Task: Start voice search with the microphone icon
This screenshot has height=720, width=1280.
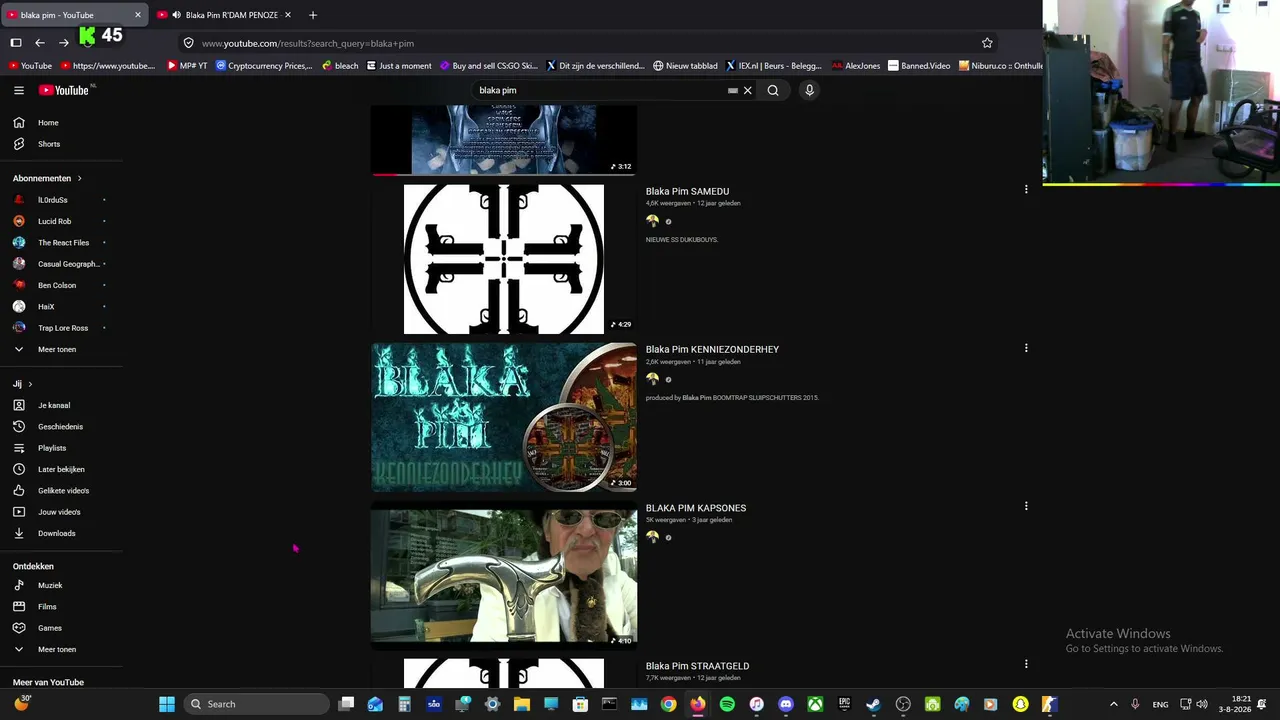Action: coord(809,90)
